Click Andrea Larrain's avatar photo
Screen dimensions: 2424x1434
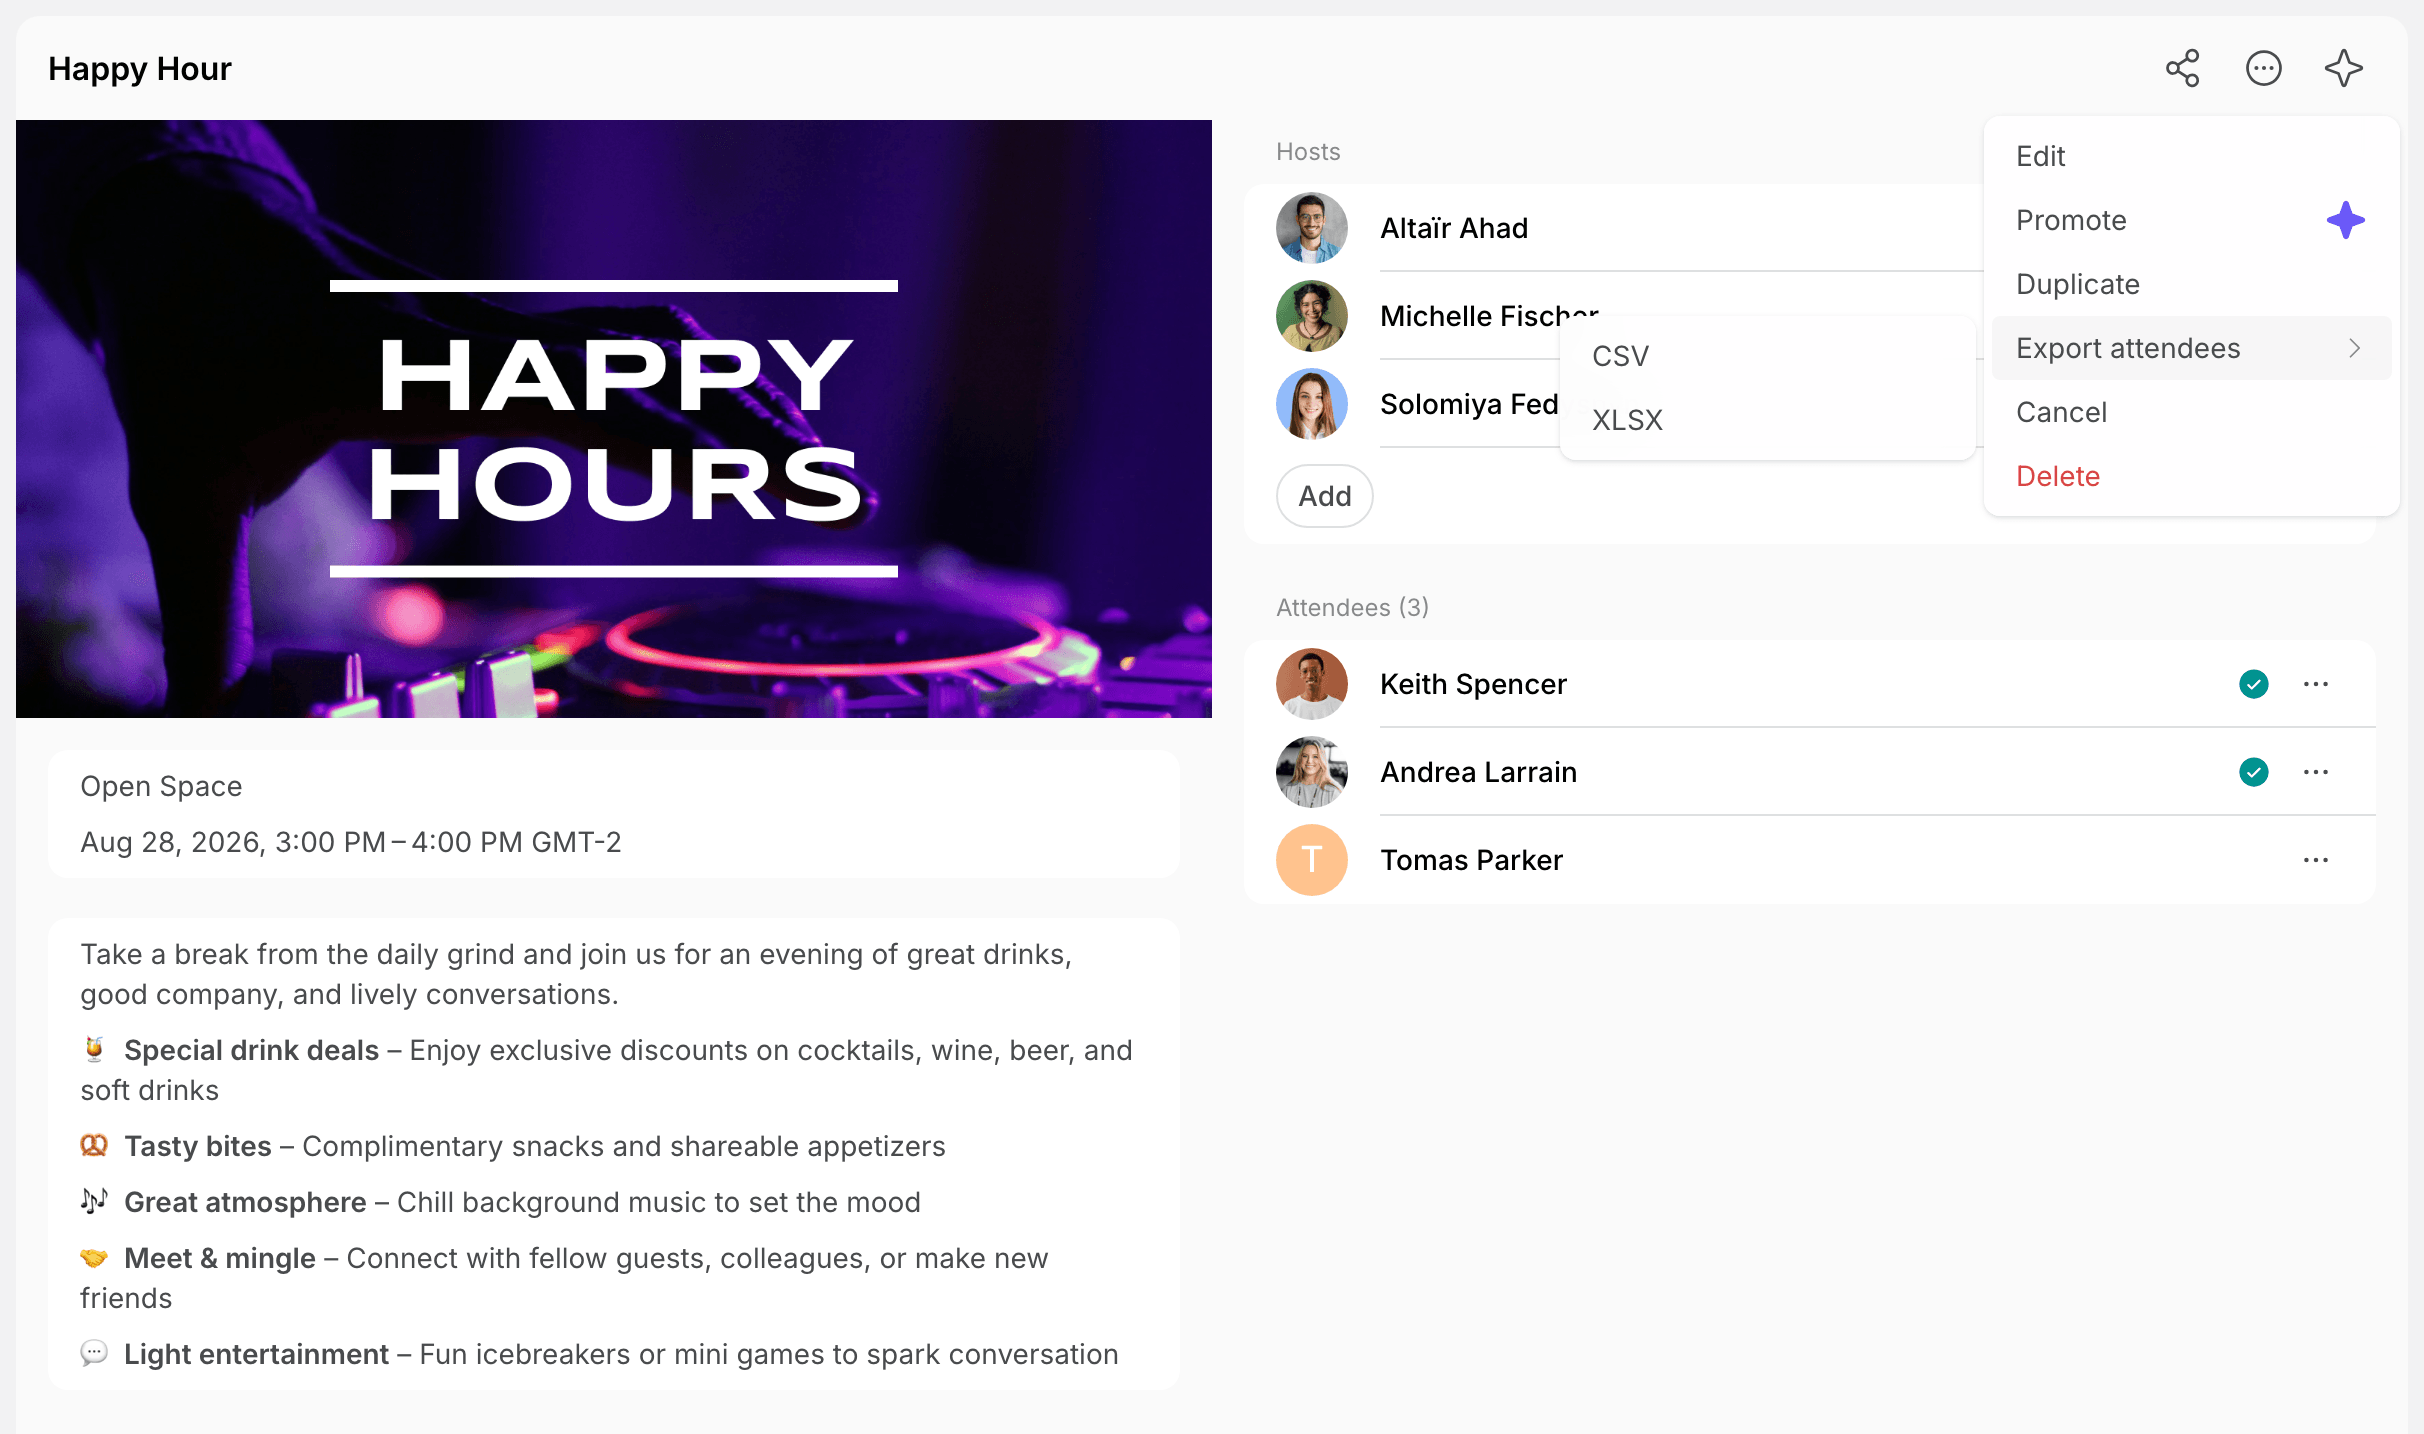(1312, 772)
